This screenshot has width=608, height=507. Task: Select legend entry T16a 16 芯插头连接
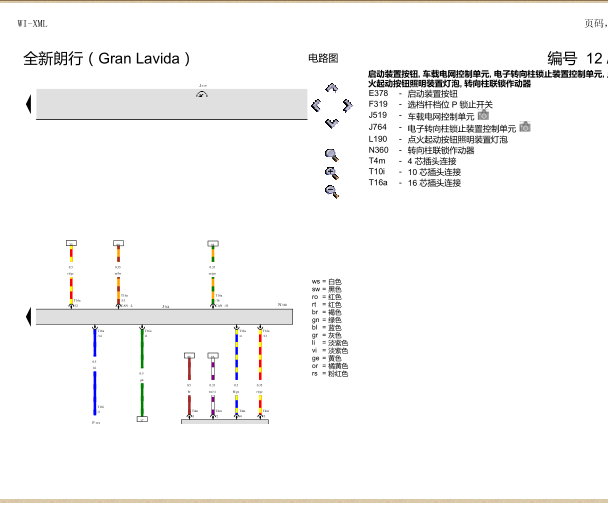click(415, 183)
